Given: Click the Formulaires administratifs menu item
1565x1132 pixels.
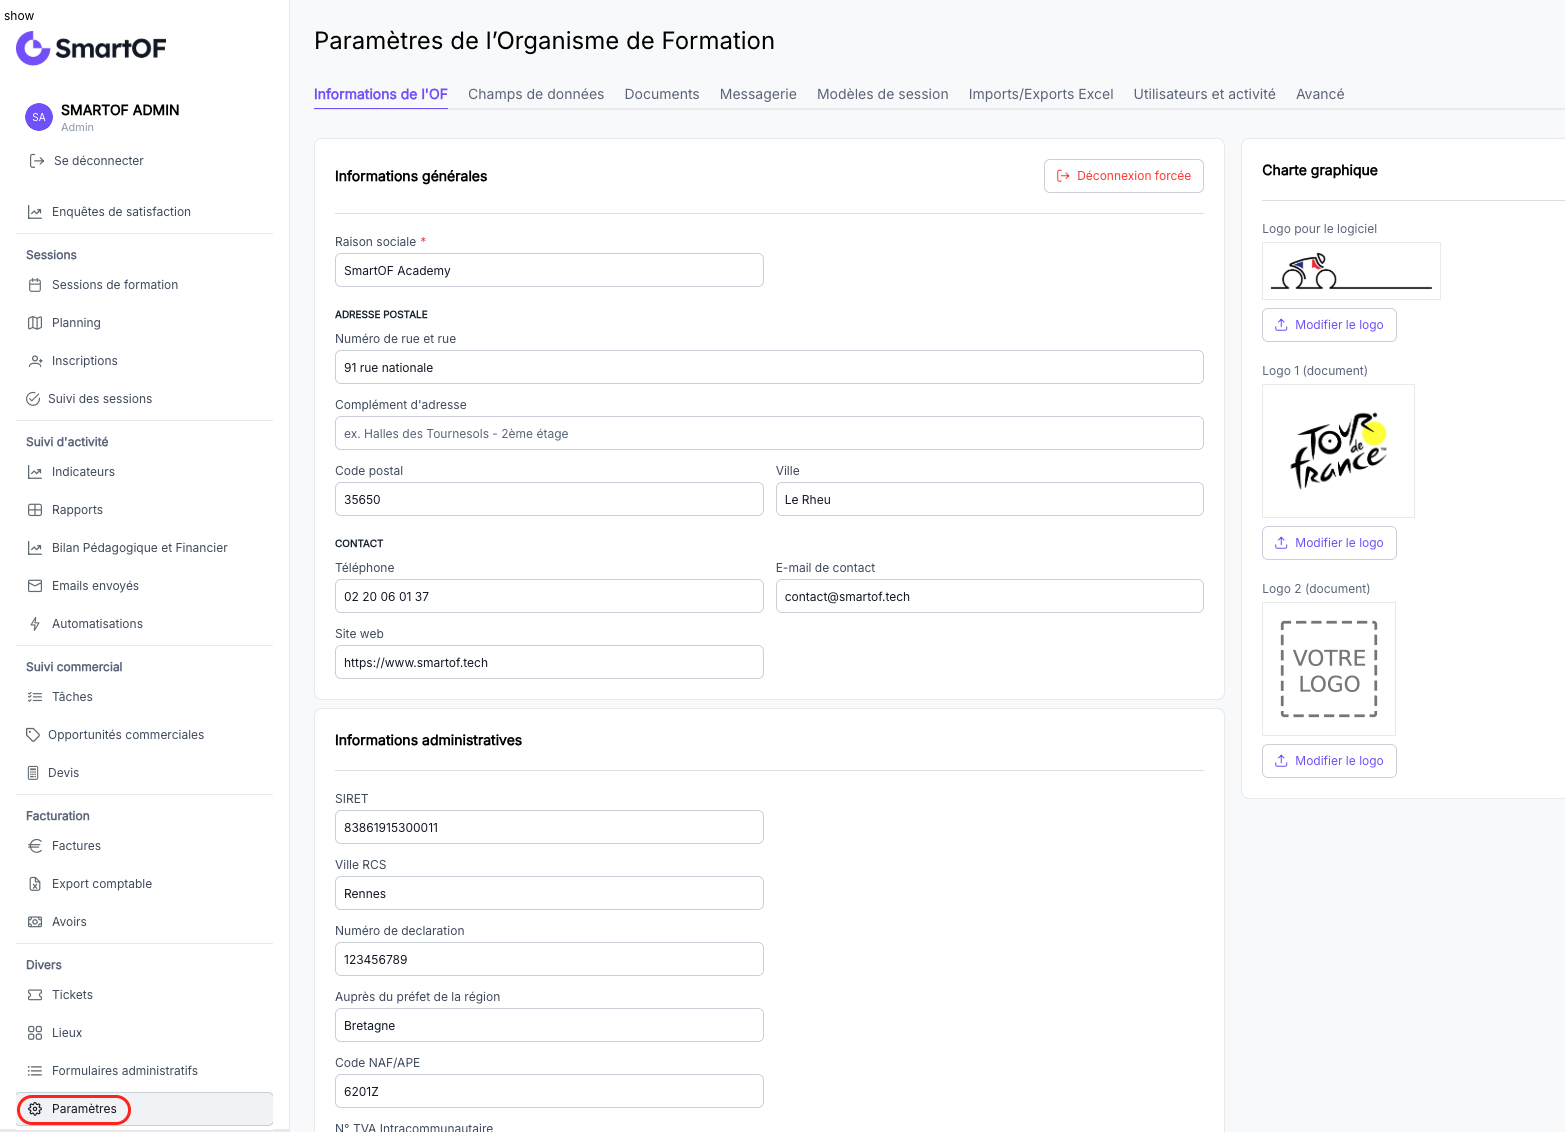Looking at the screenshot, I should coord(125,1071).
